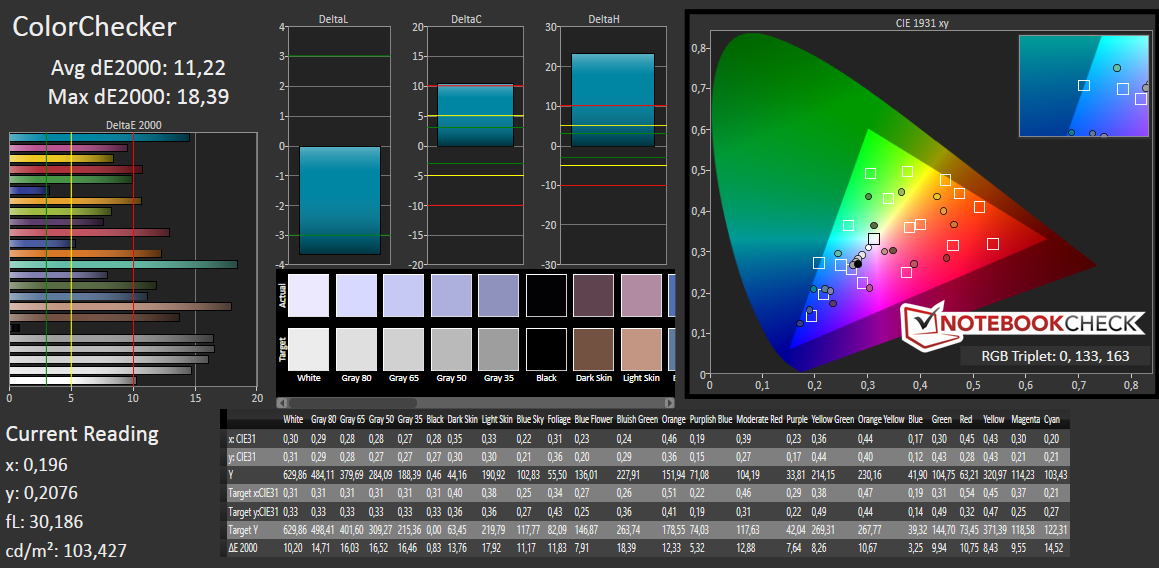The width and height of the screenshot is (1159, 568).
Task: Pick the Target Light Skin swatch
Action: pos(640,349)
